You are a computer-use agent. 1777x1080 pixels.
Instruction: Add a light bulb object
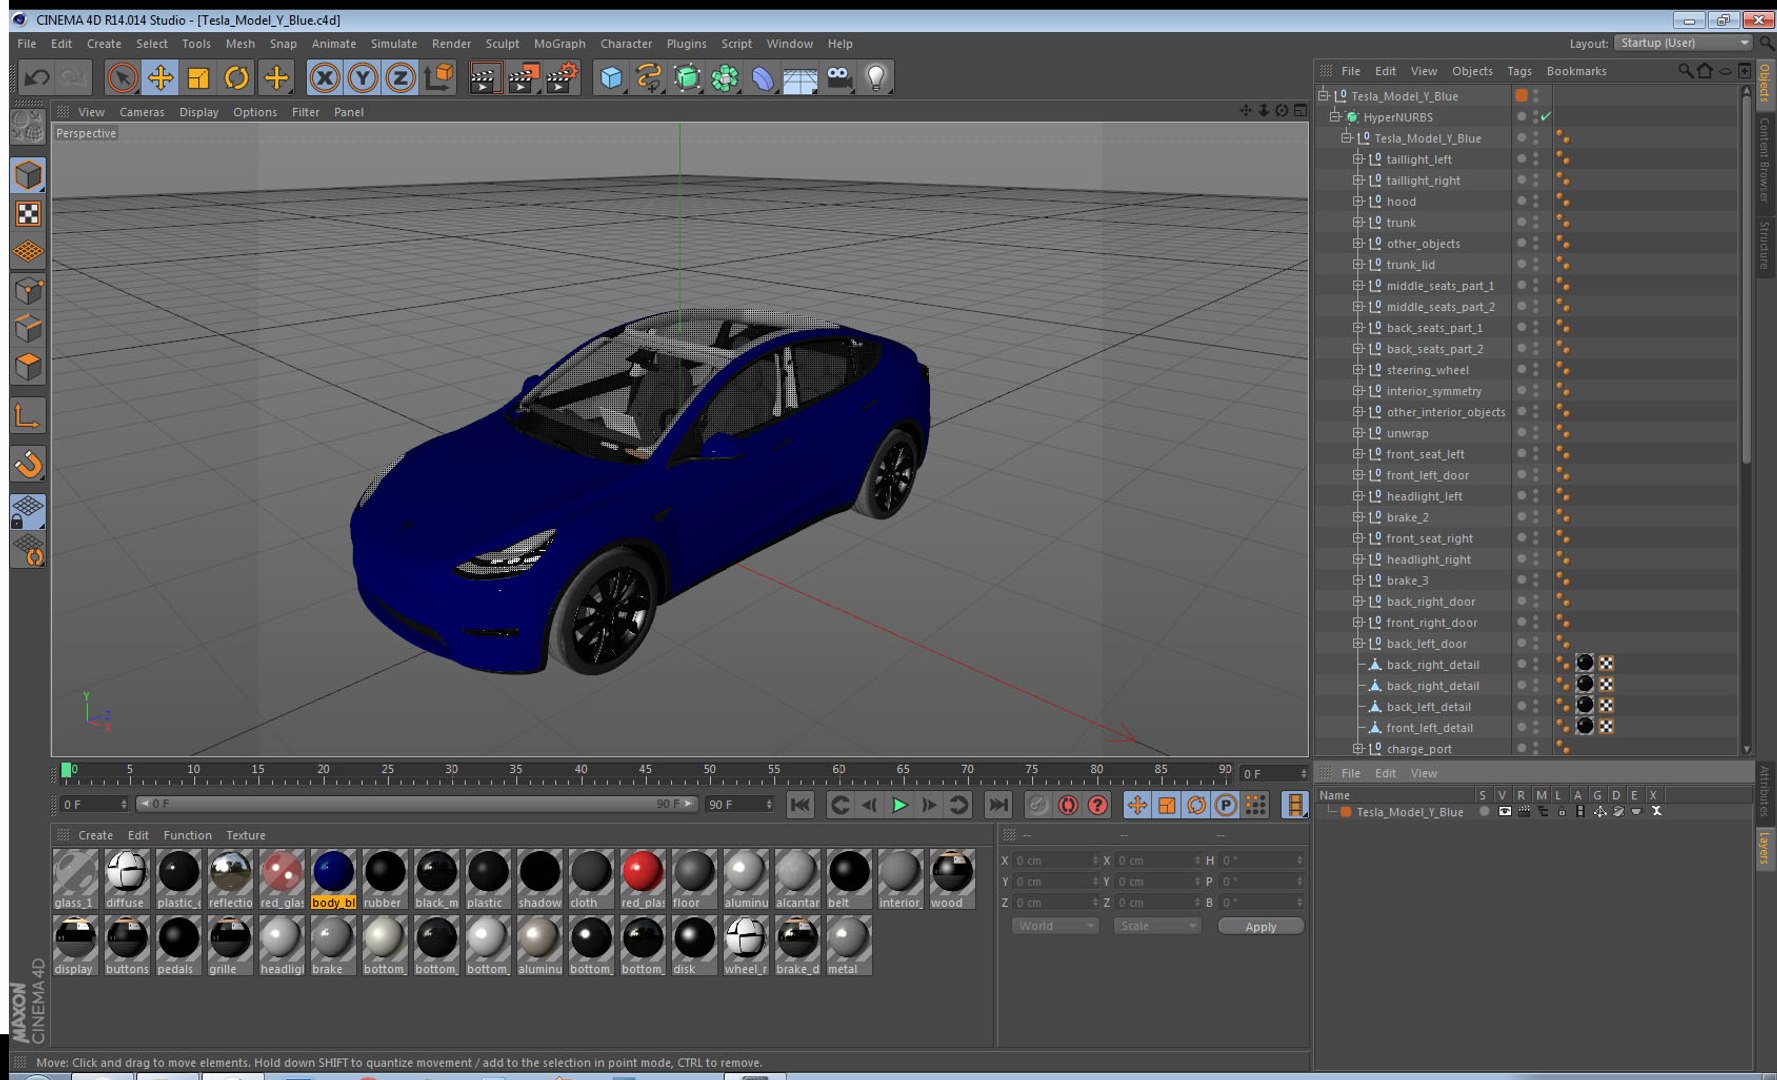tap(876, 77)
